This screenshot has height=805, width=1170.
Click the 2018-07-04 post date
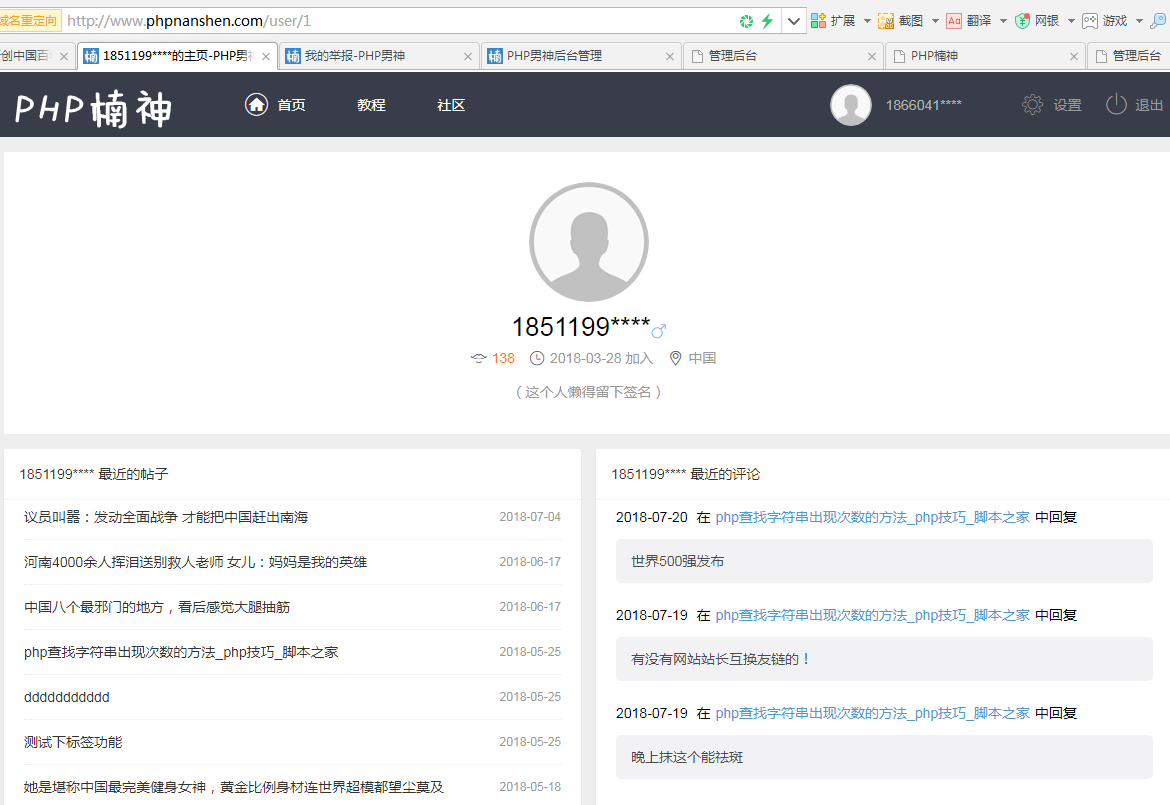(x=530, y=516)
